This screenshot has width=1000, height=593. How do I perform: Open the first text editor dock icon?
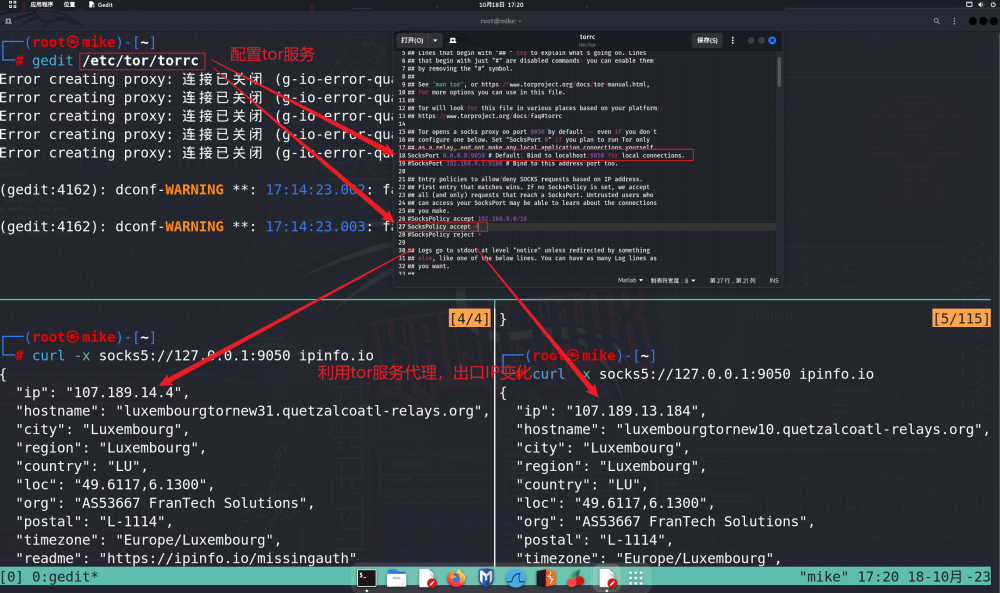(x=427, y=578)
